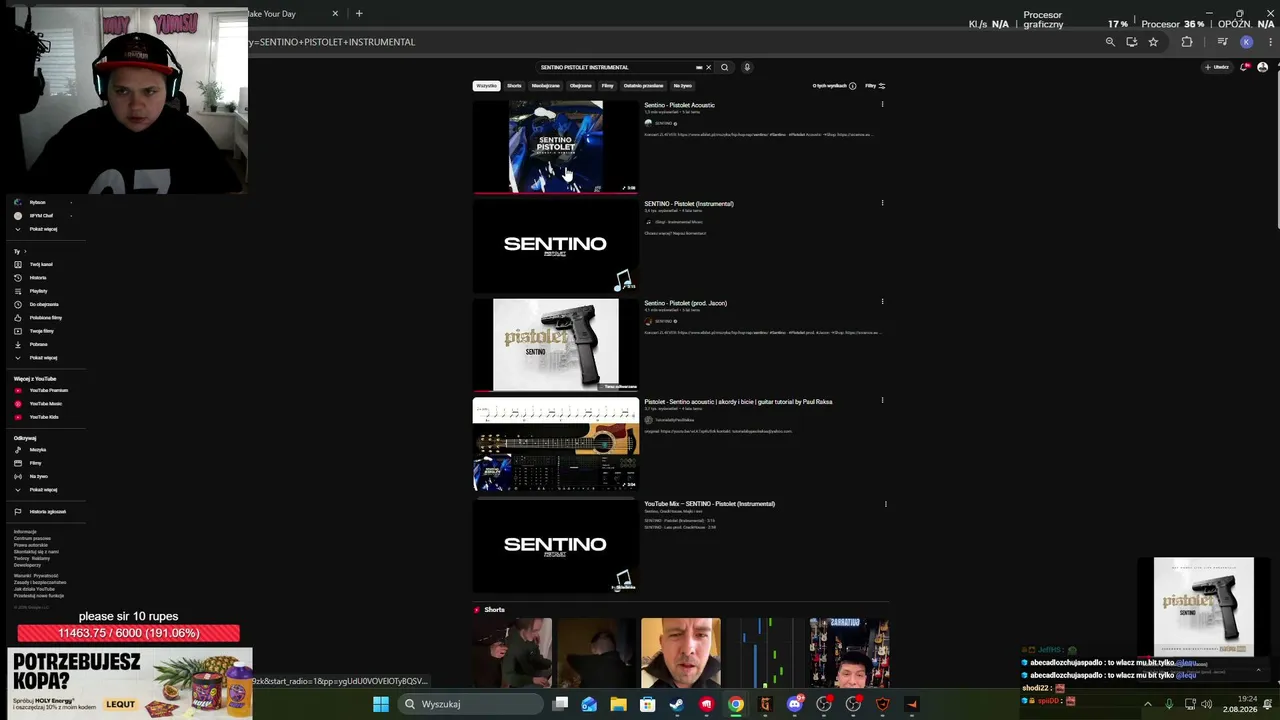This screenshot has height=720, width=1280.
Task: Select the Shorts filter chip
Action: [514, 86]
